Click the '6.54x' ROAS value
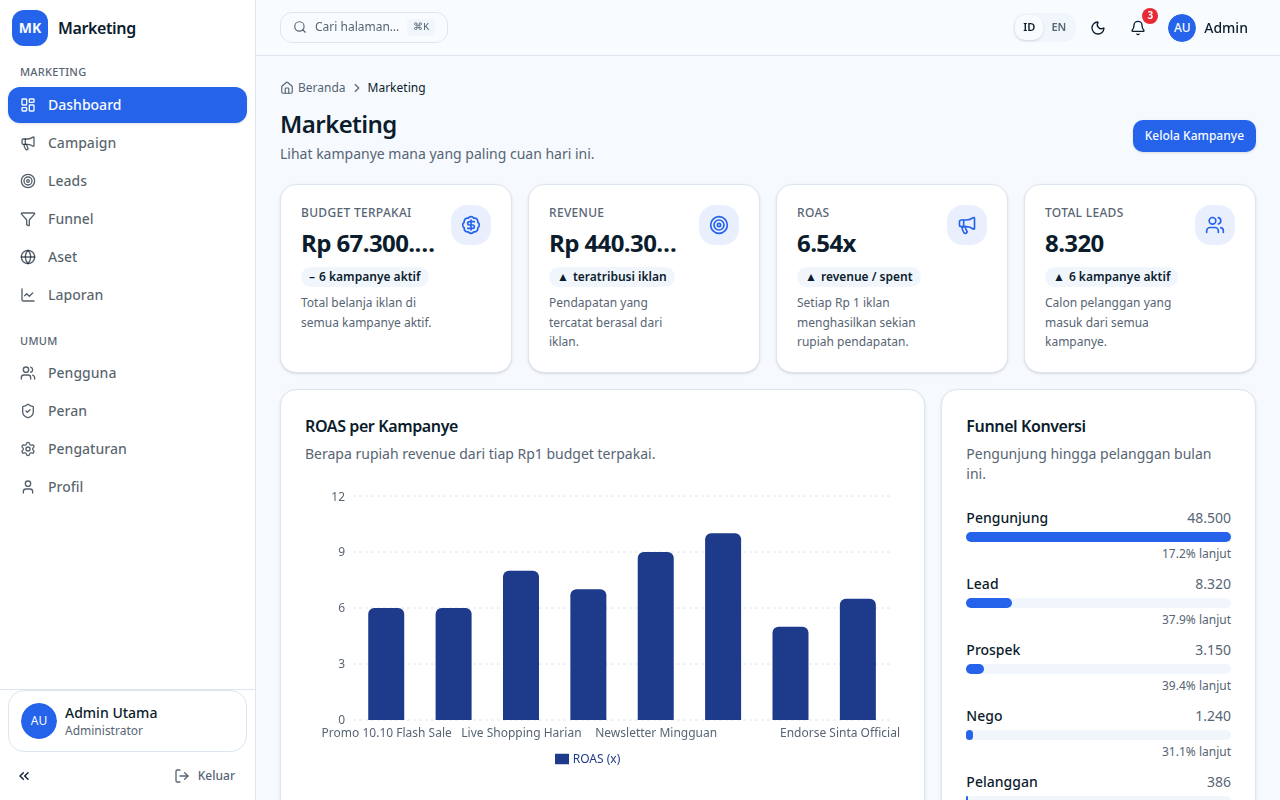Viewport: 1280px width, 800px height. coord(826,244)
